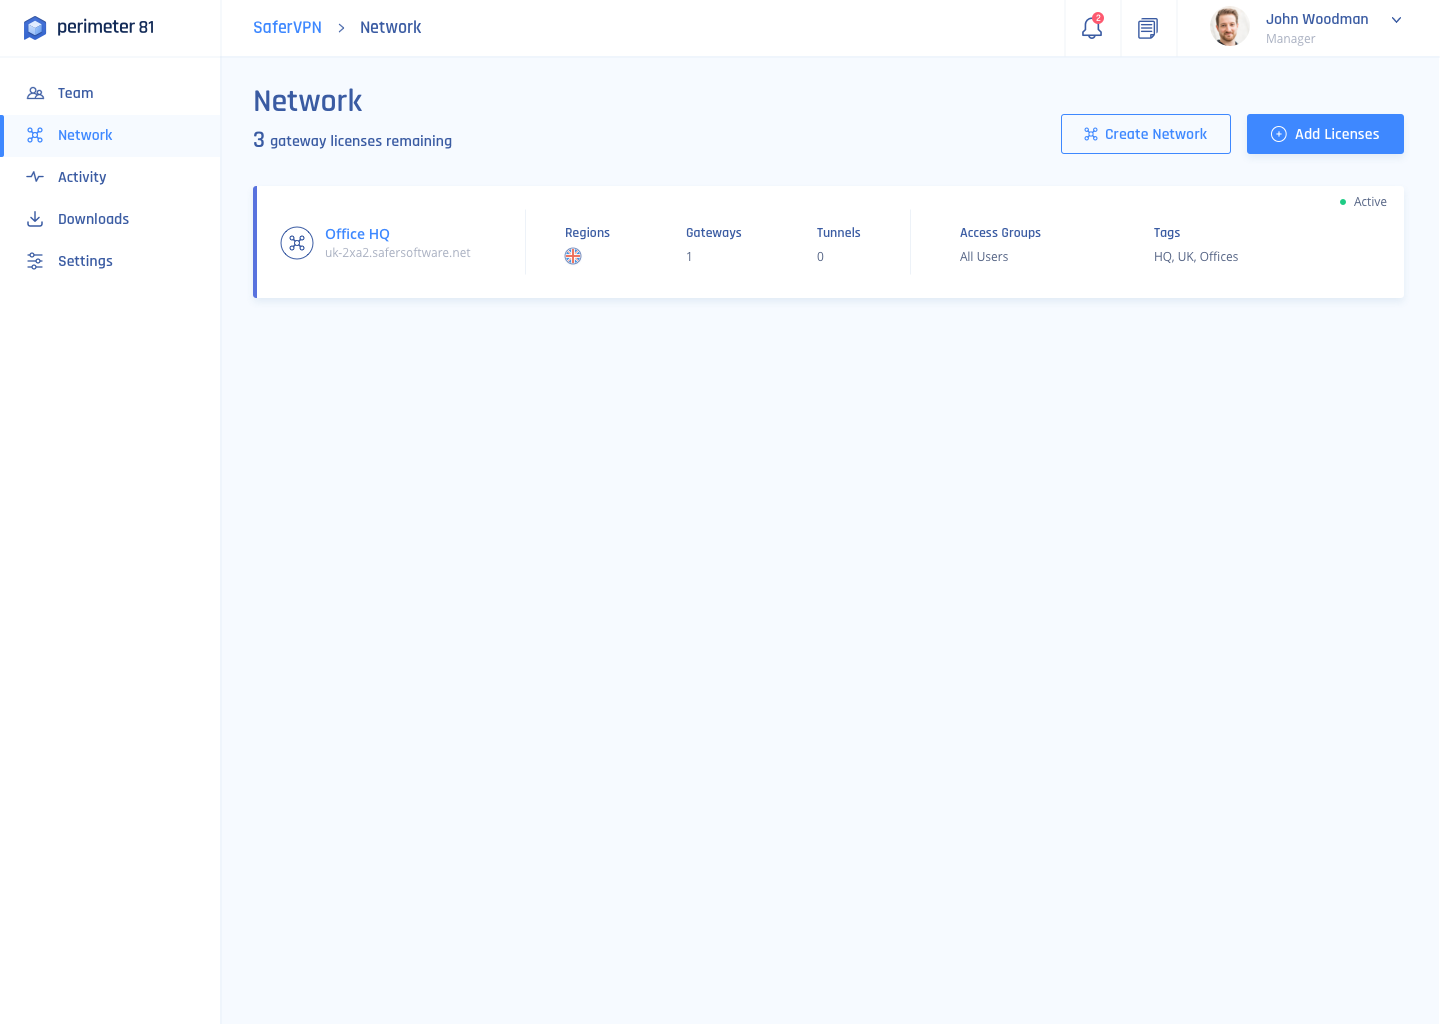The width and height of the screenshot is (1440, 1024).
Task: Click the Gateways column label
Action: tap(714, 233)
